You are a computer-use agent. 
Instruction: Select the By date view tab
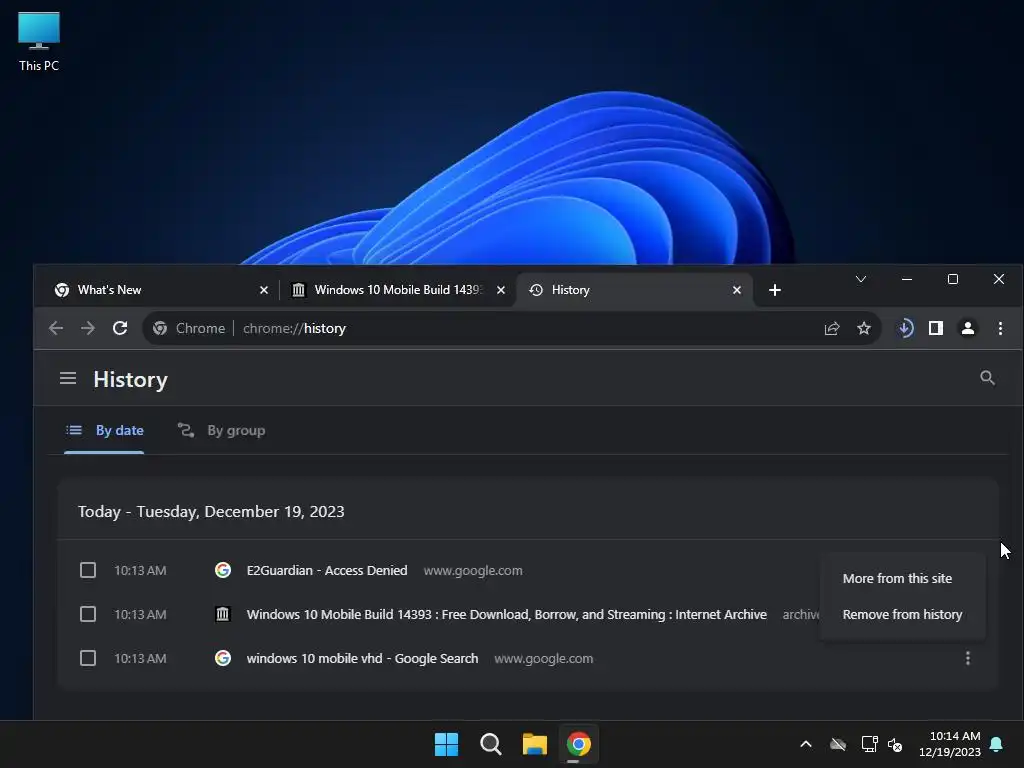point(104,430)
